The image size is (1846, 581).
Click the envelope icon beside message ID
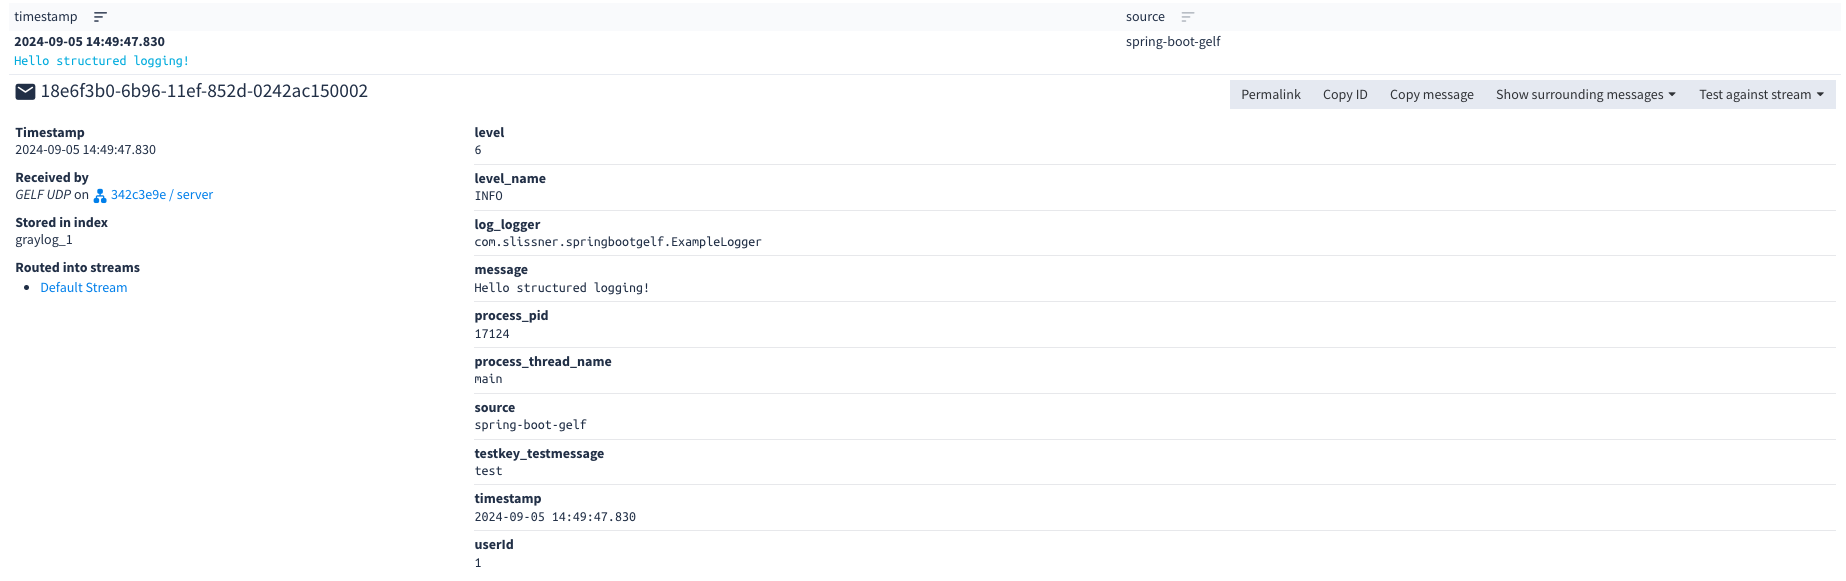point(26,92)
